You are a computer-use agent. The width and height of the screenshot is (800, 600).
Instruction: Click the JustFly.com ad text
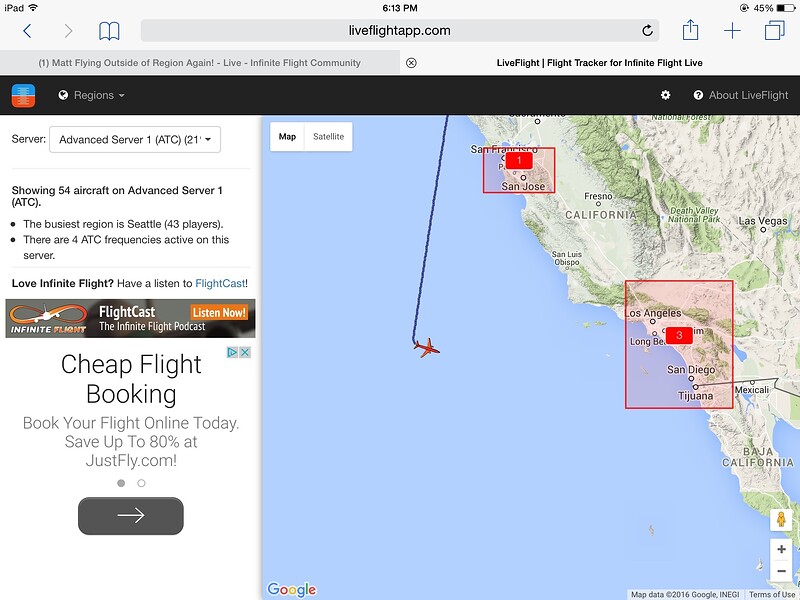[131, 461]
